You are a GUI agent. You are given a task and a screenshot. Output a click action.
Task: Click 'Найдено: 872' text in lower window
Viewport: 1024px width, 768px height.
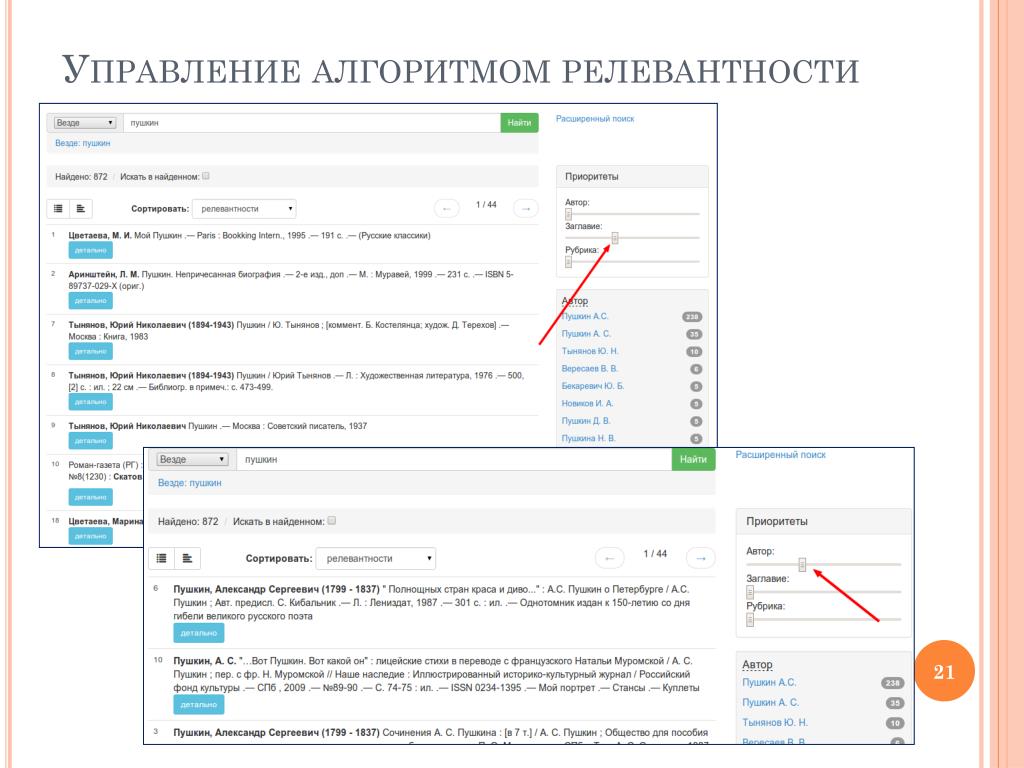coord(188,522)
